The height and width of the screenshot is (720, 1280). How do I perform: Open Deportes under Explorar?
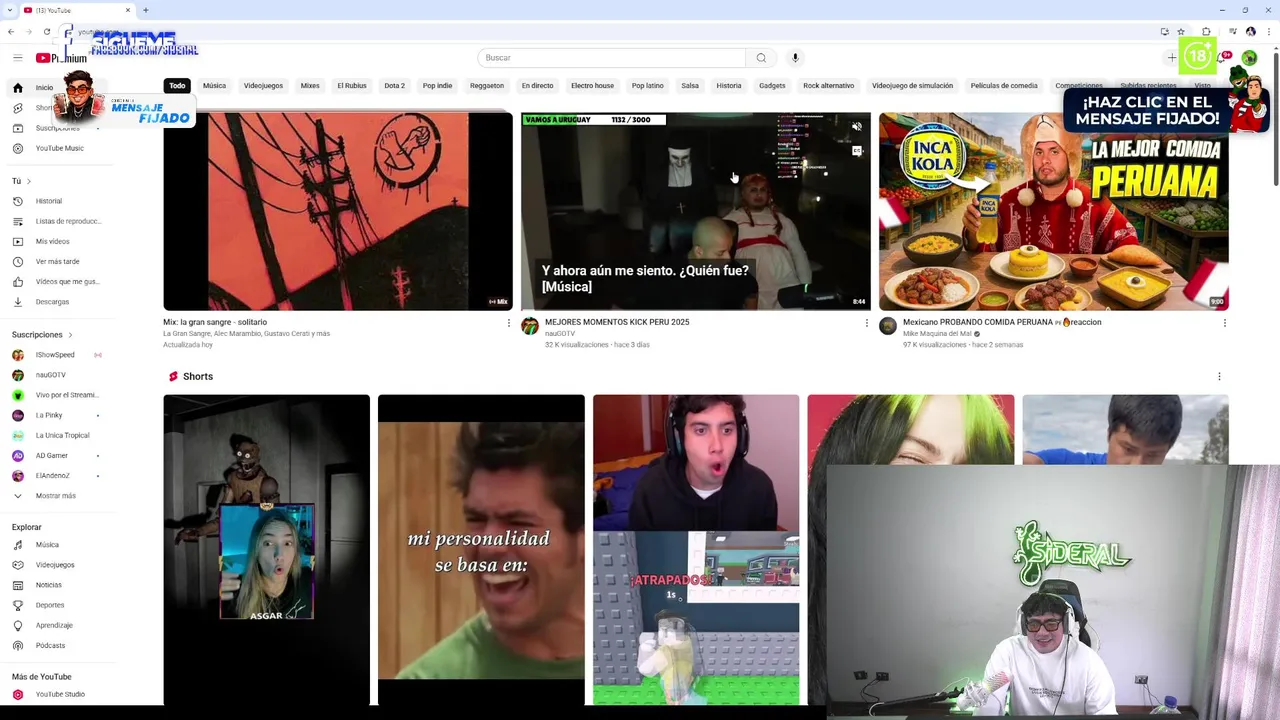pos(50,605)
